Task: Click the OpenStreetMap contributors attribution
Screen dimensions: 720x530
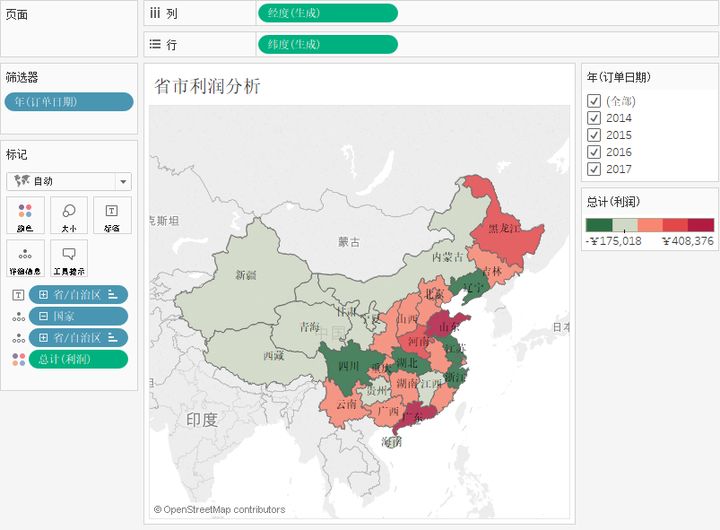Action: click(x=219, y=509)
